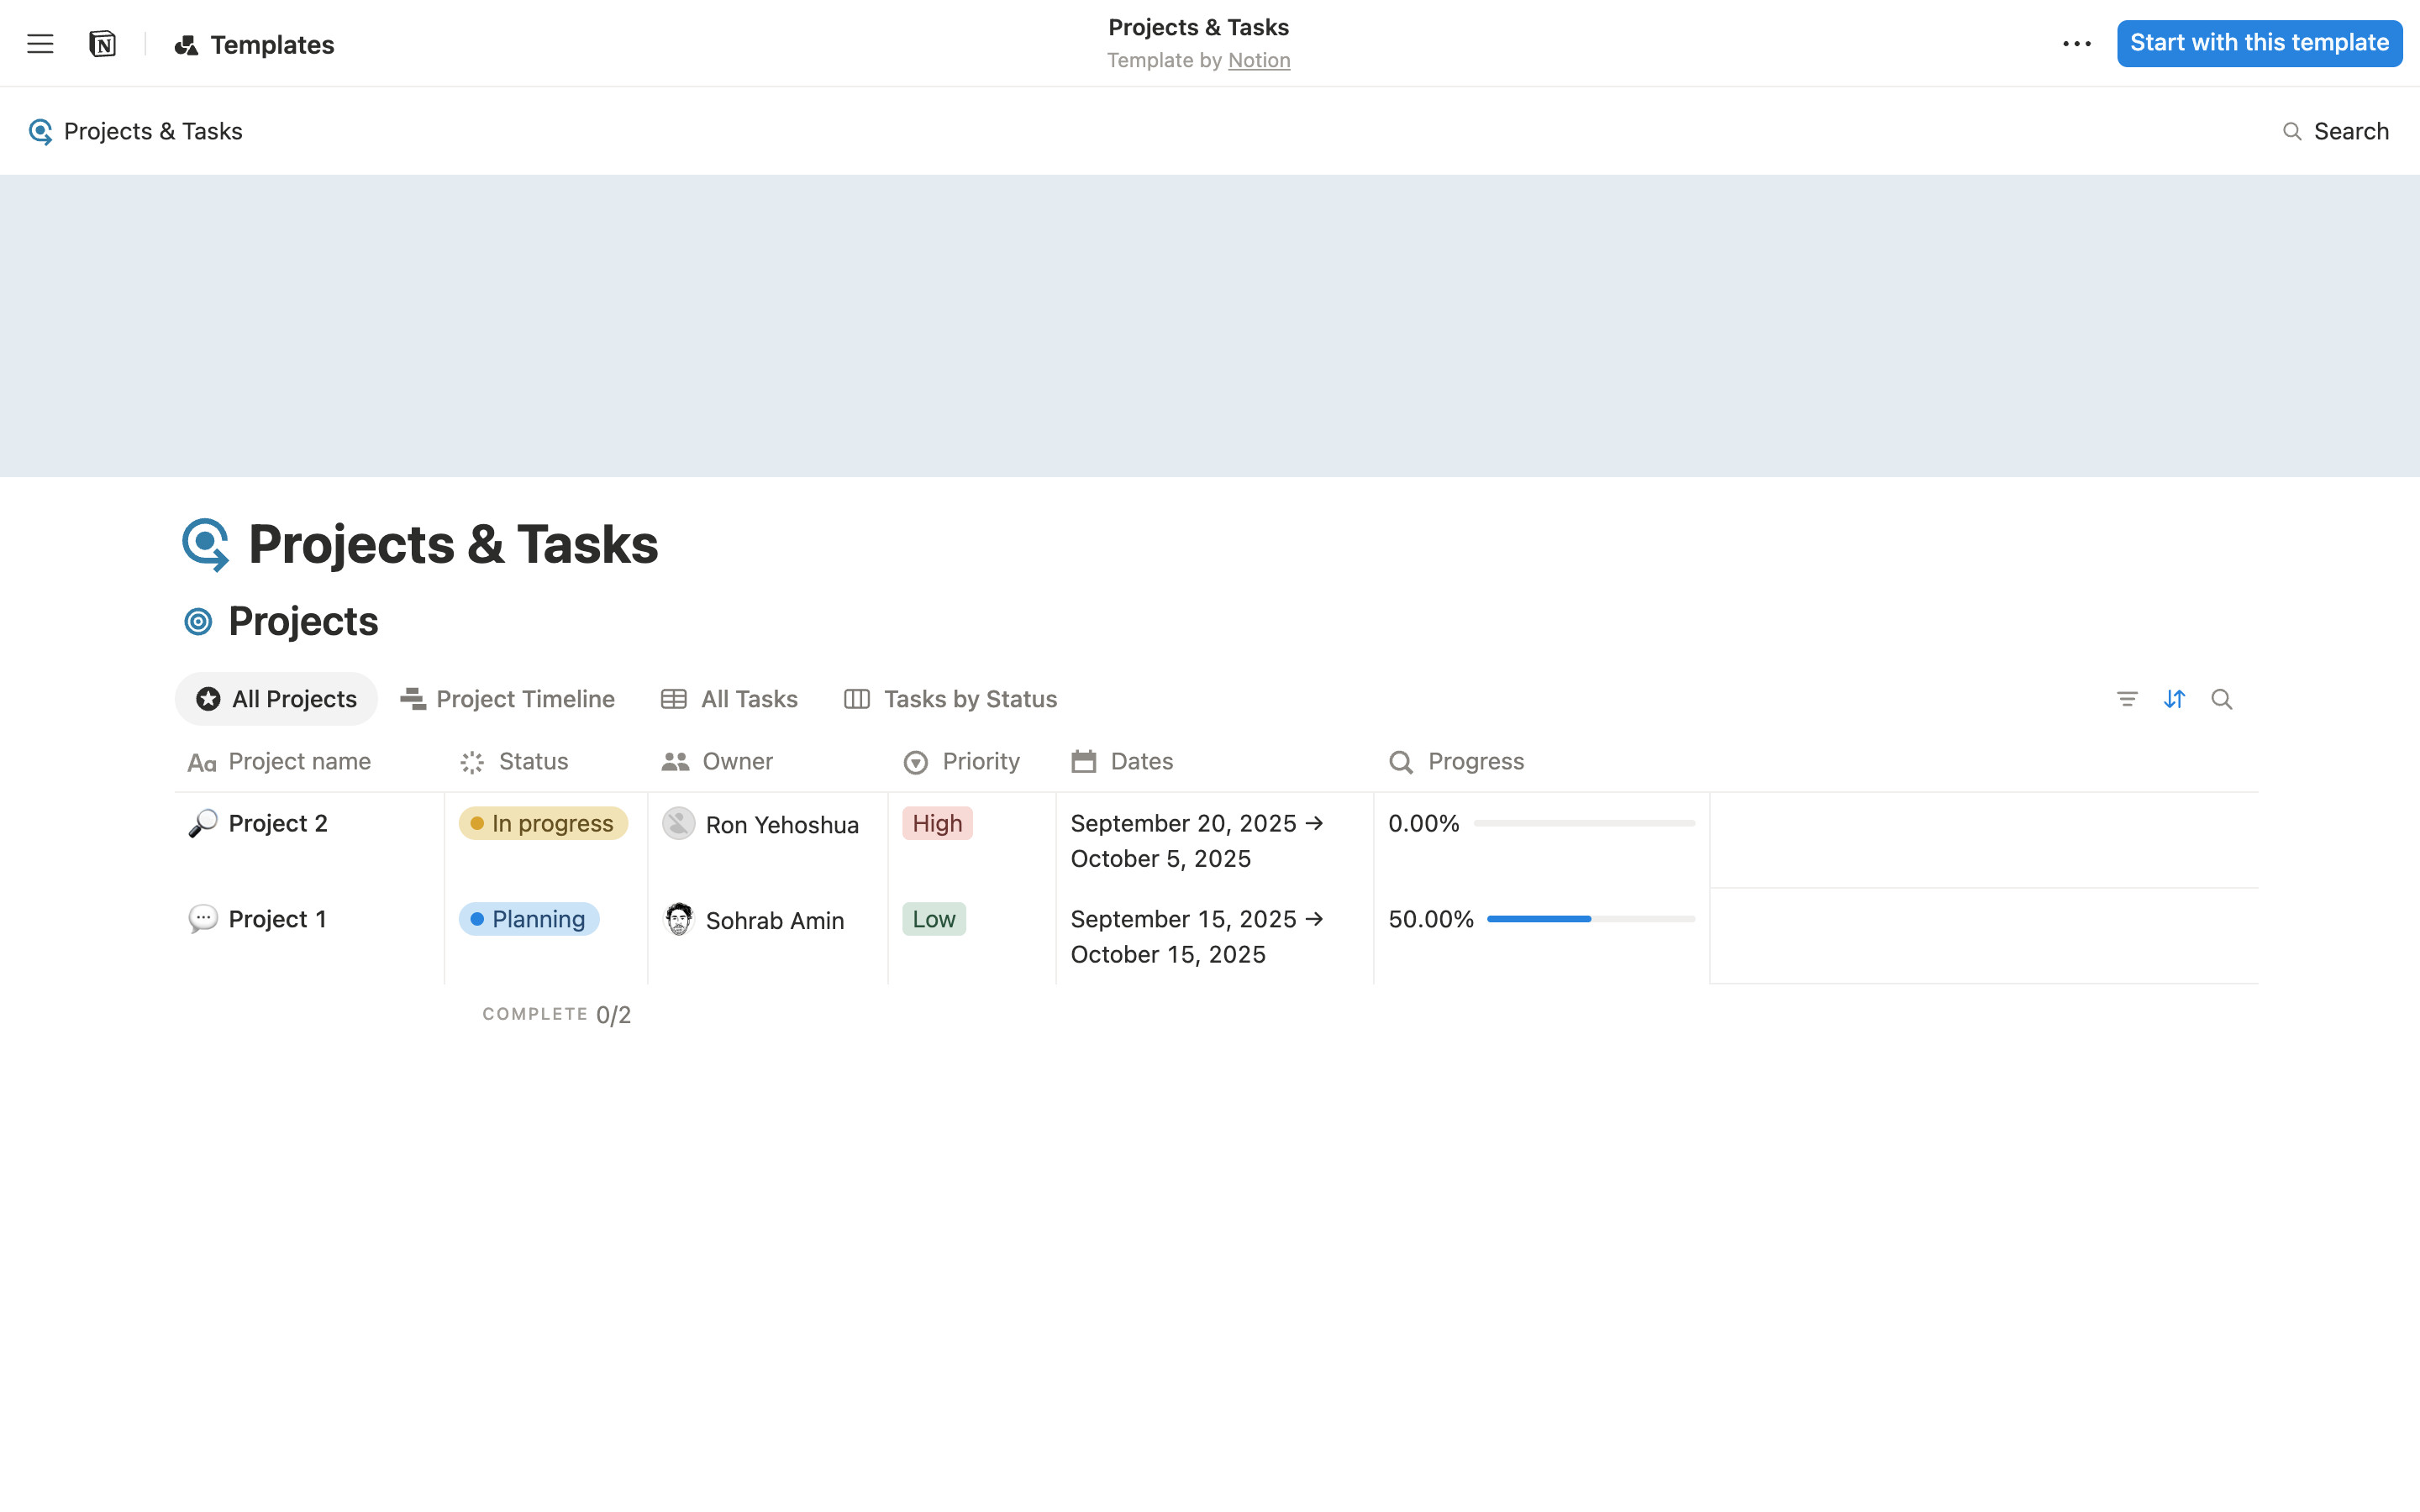
Task: Click the Project 1 speech bubble icon
Action: [203, 919]
